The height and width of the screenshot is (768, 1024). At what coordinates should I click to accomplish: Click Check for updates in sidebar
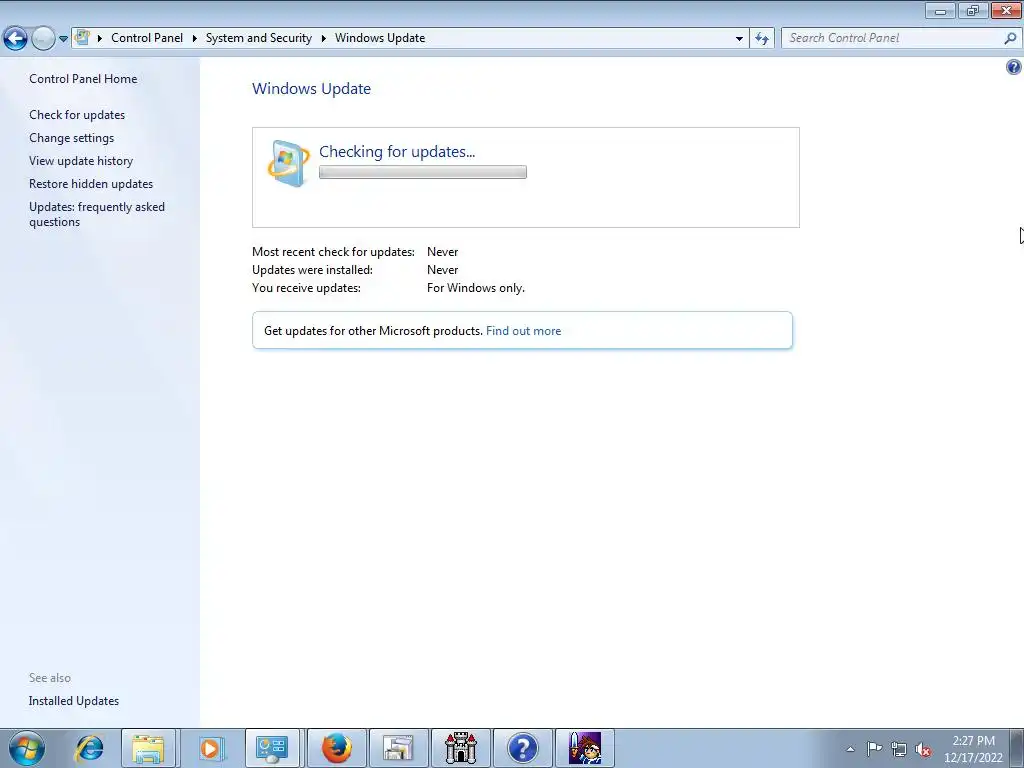pyautogui.click(x=77, y=114)
